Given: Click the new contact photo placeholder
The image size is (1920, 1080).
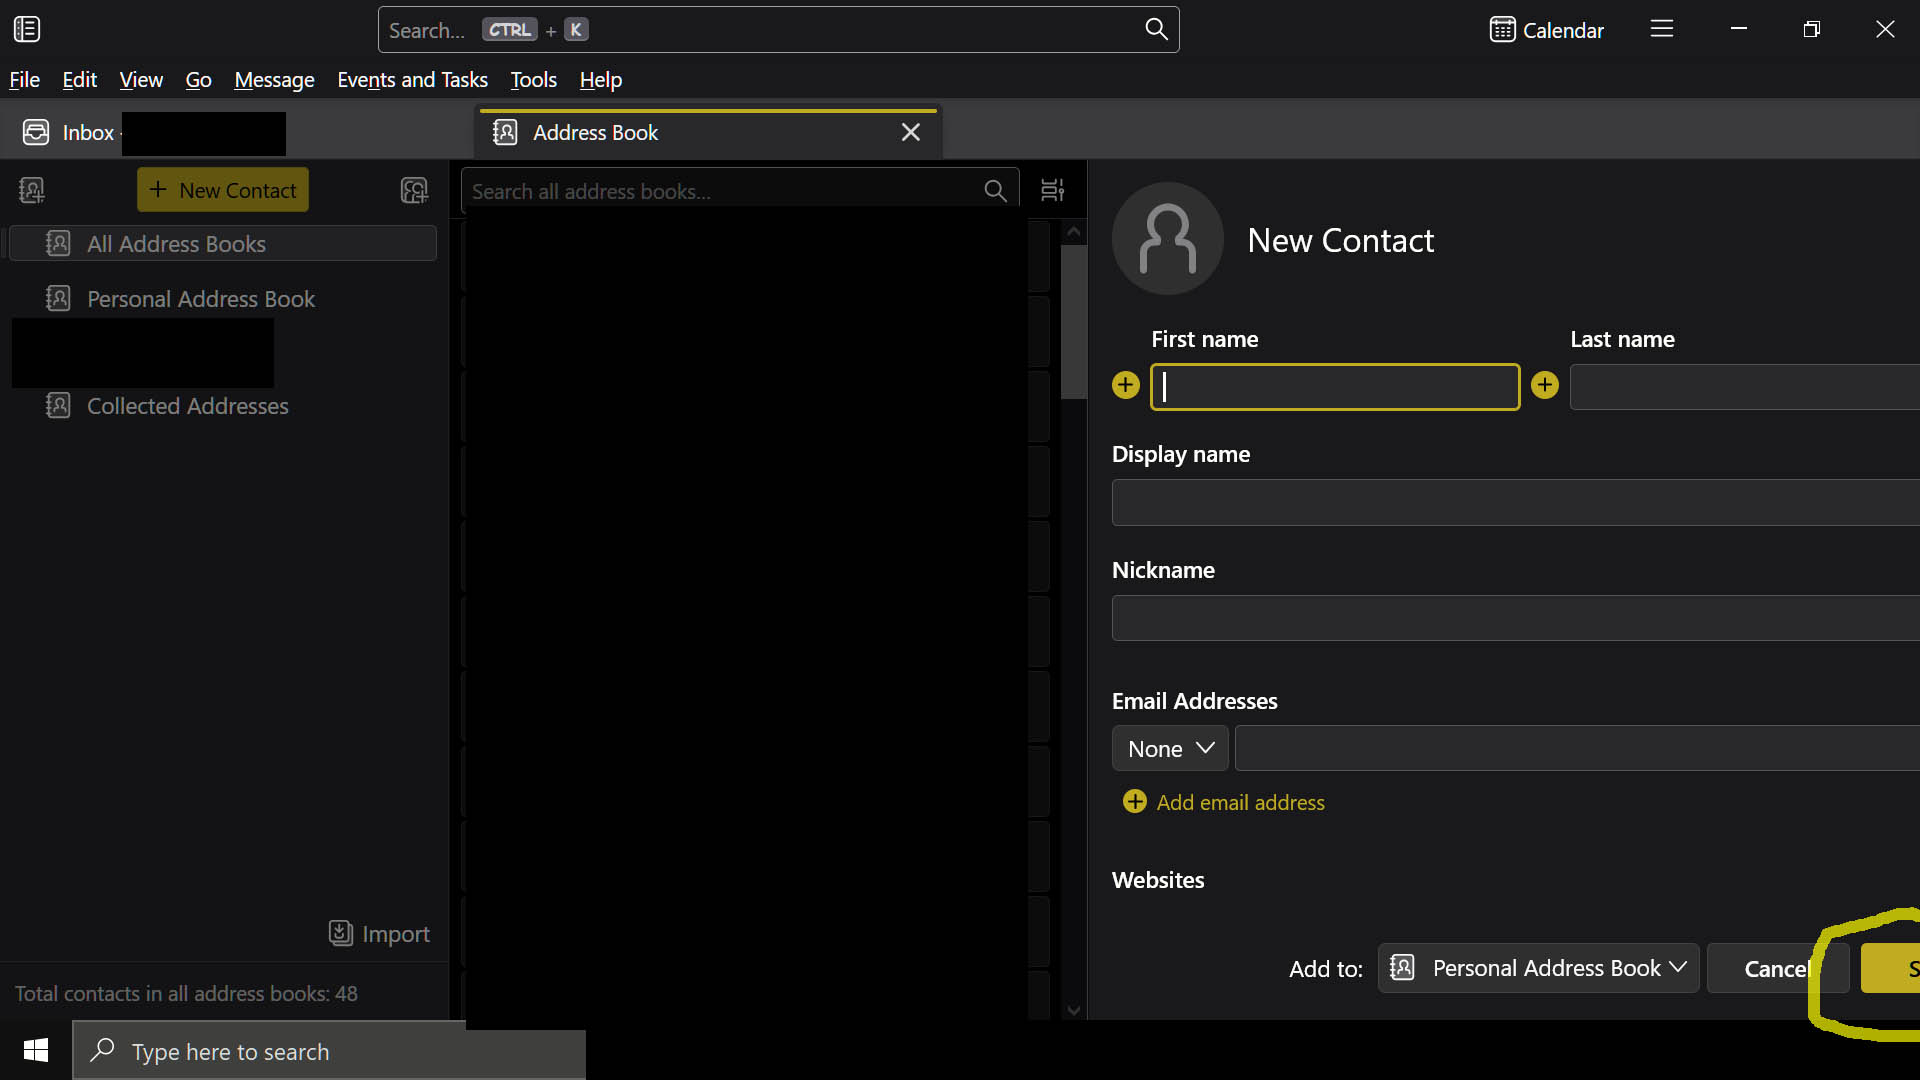Looking at the screenshot, I should click(x=1167, y=239).
